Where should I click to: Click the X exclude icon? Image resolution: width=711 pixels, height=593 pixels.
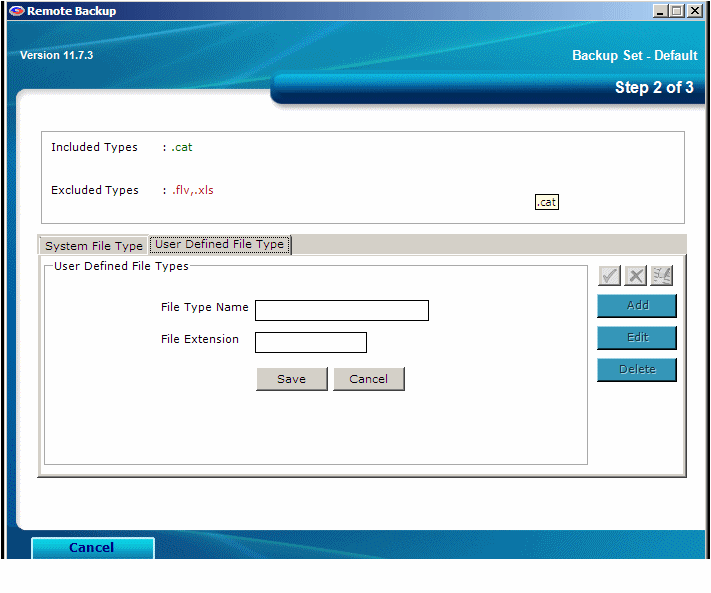coord(635,275)
